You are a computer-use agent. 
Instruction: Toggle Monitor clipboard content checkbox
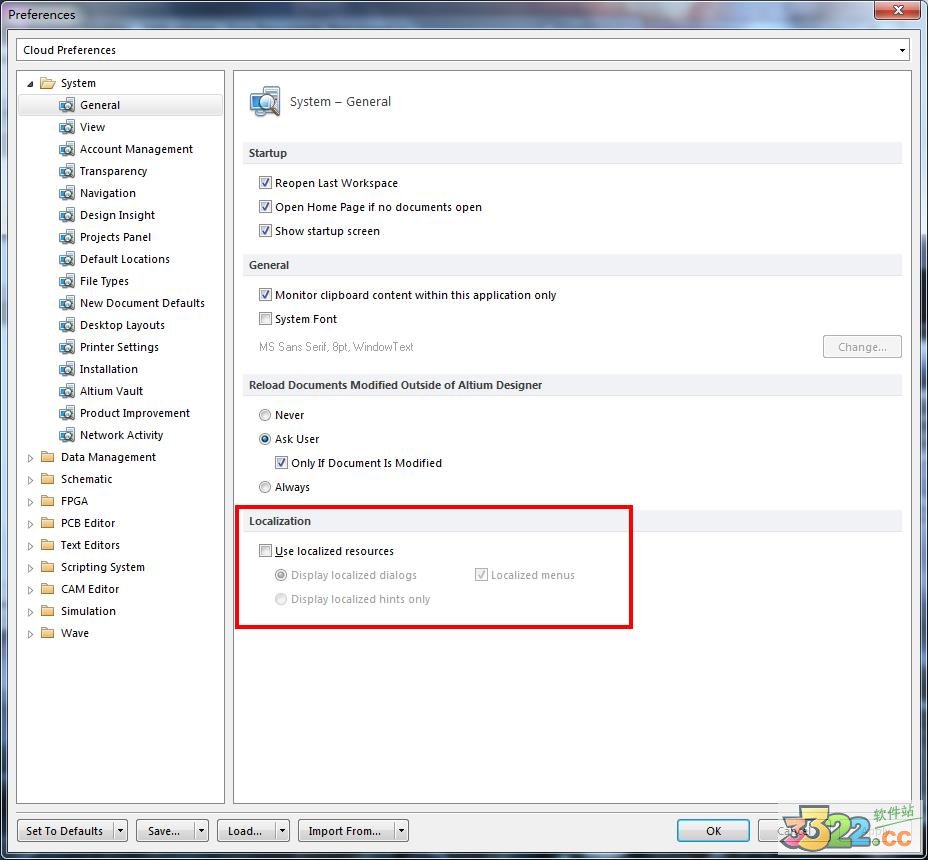click(265, 295)
